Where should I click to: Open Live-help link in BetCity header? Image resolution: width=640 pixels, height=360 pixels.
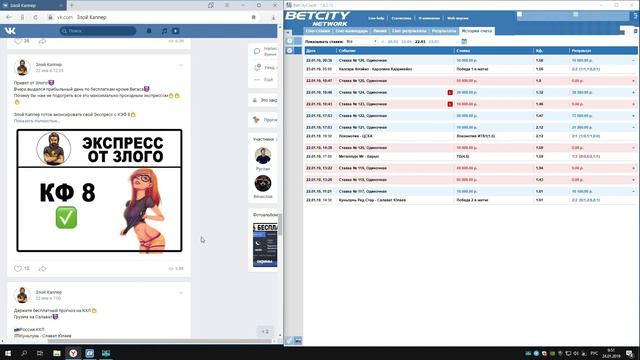(376, 18)
